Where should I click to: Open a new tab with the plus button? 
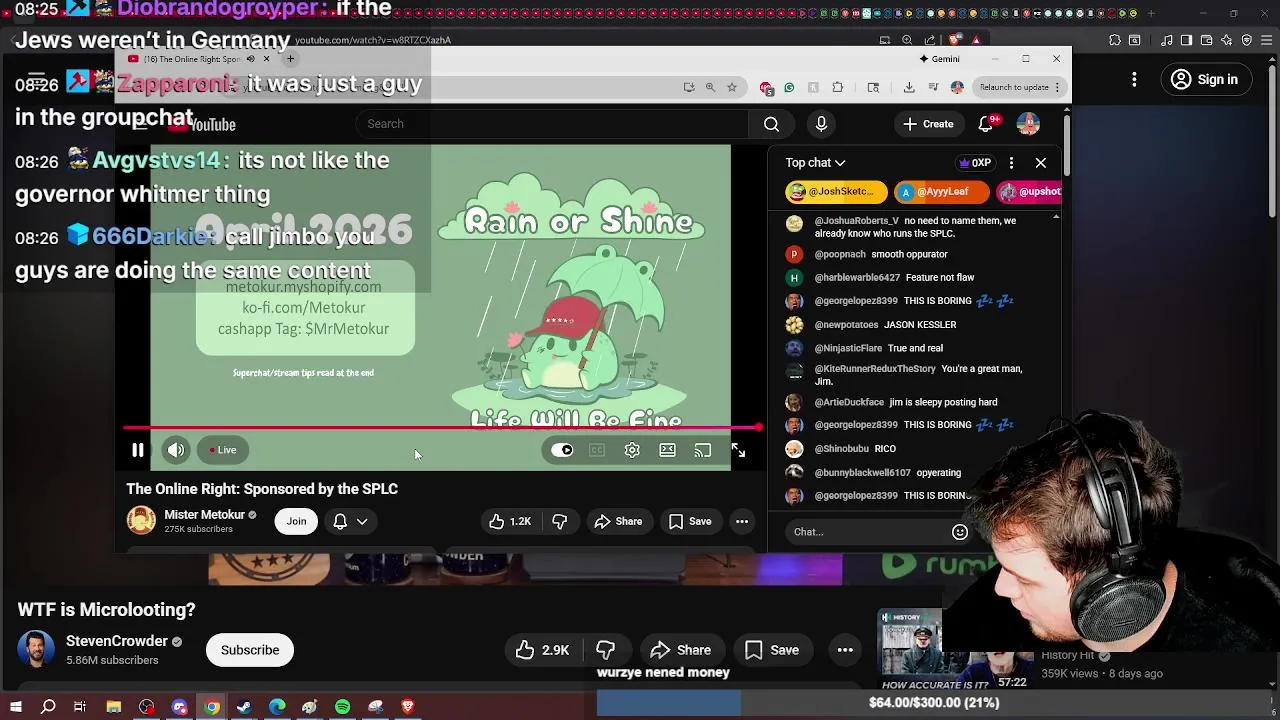pos(290,59)
